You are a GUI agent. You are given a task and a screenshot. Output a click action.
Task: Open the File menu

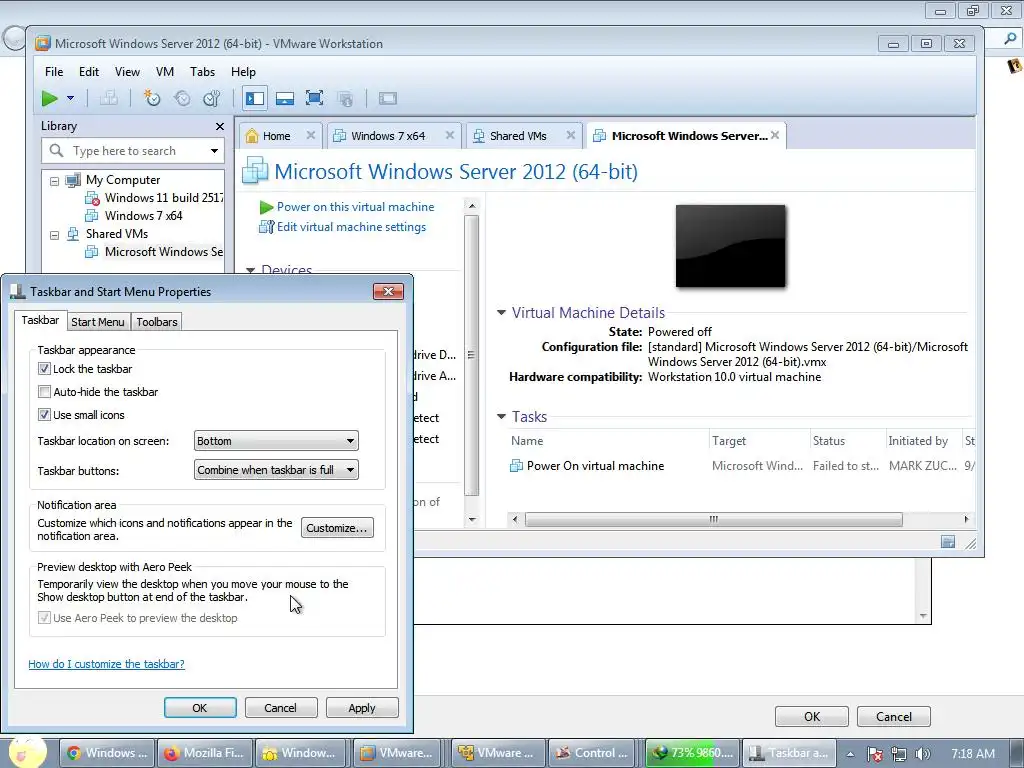54,72
